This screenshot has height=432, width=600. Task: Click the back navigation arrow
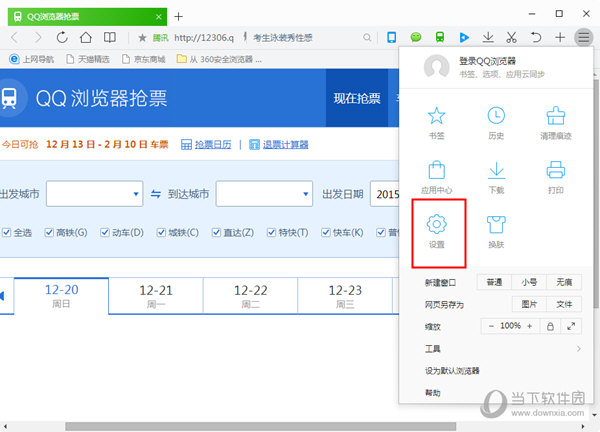click(15, 37)
